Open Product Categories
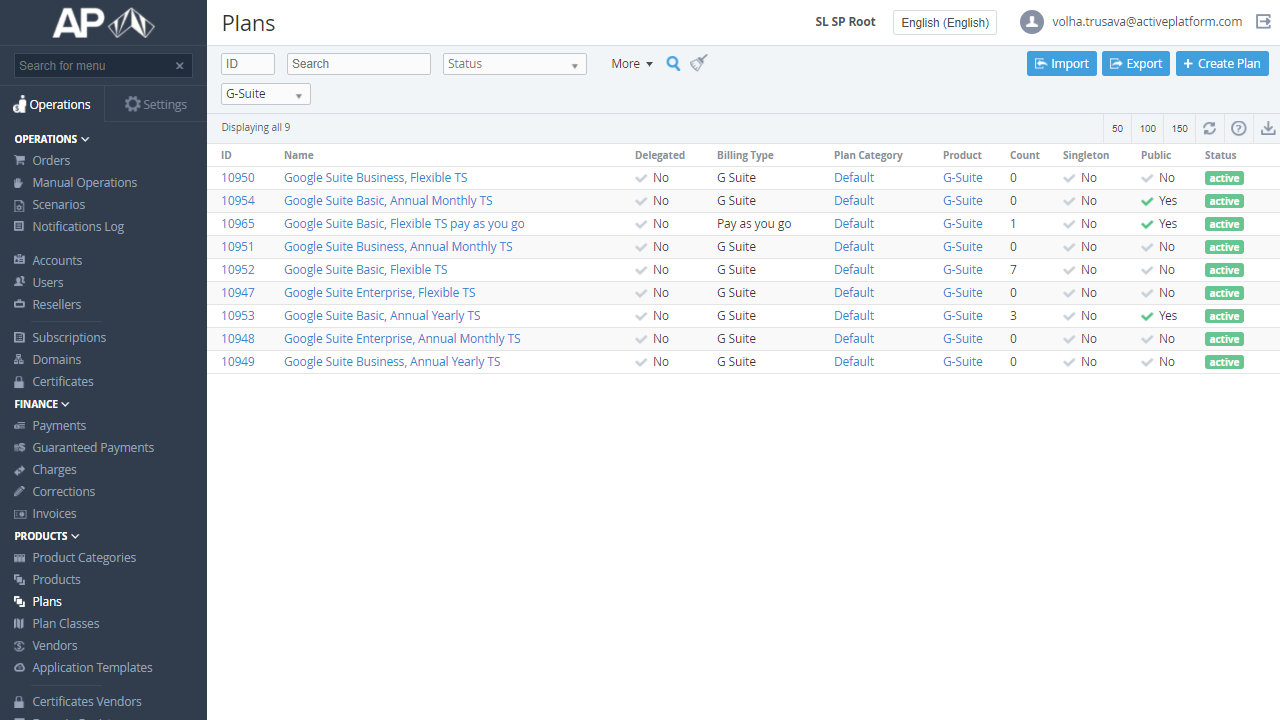The image size is (1280, 720). [84, 557]
